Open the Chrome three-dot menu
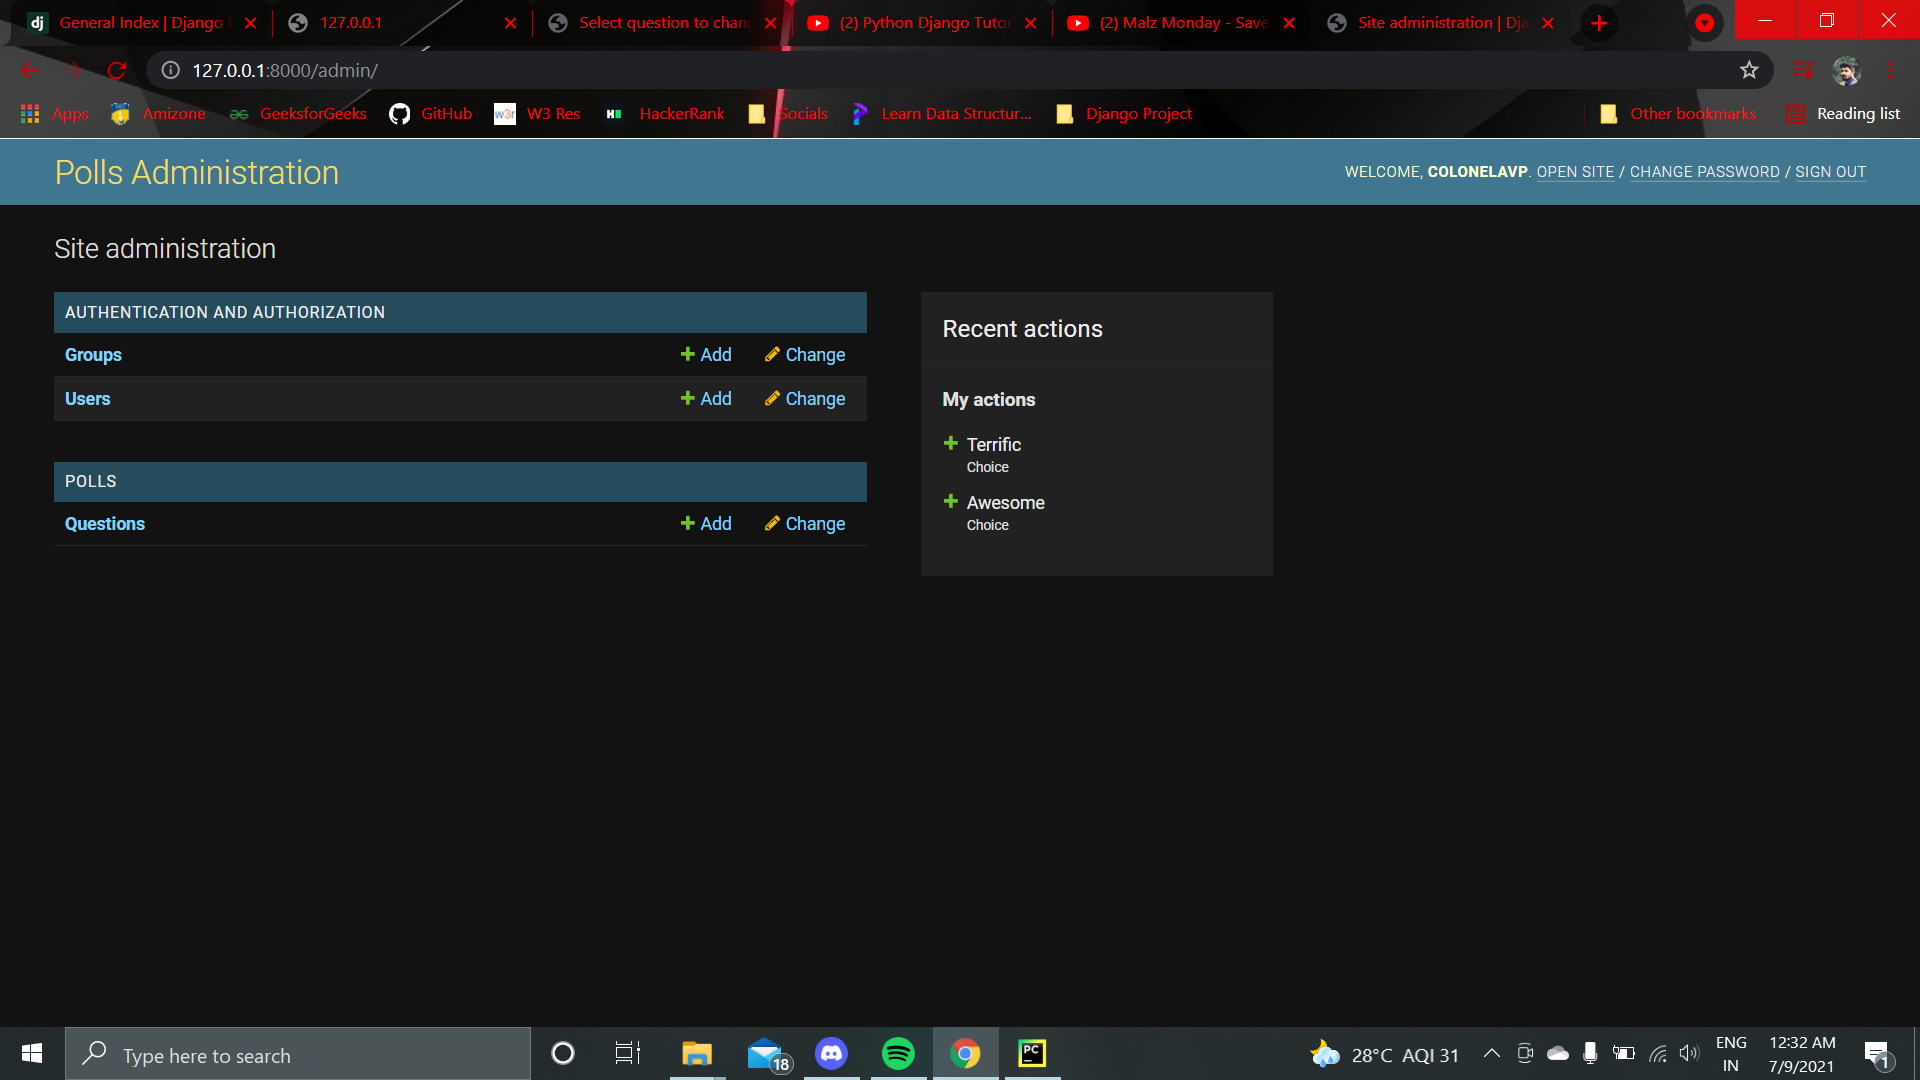The width and height of the screenshot is (1920, 1080). point(1890,70)
